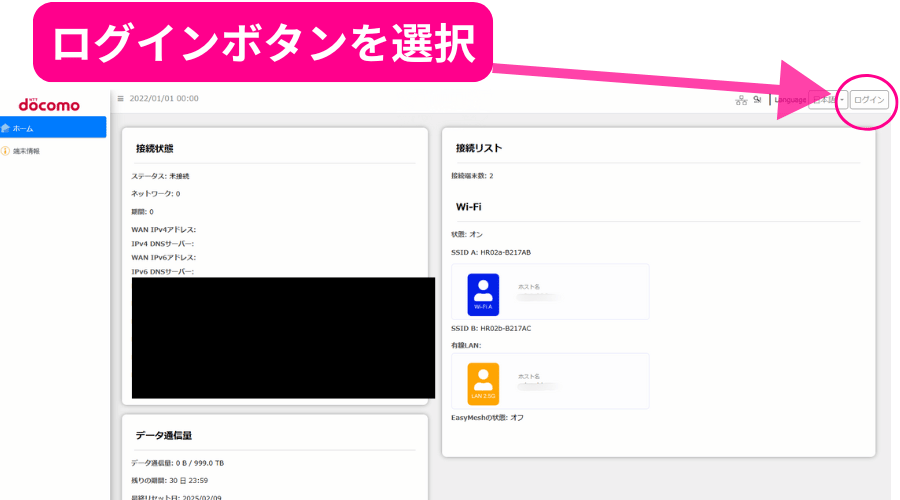Click the IPv4 DNSサーバー label
Image resolution: width=900 pixels, height=500 pixels.
point(162,244)
